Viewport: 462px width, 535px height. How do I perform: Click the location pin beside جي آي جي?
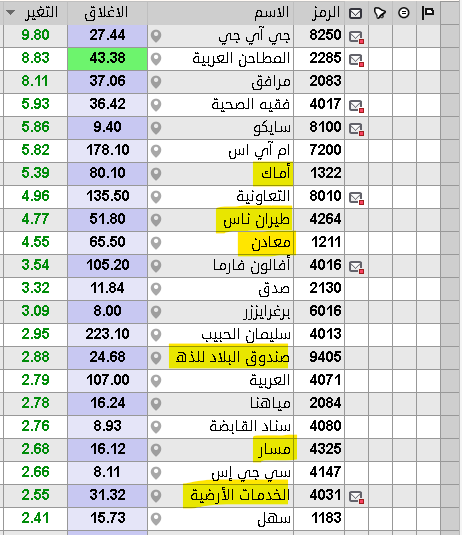tap(156, 36)
